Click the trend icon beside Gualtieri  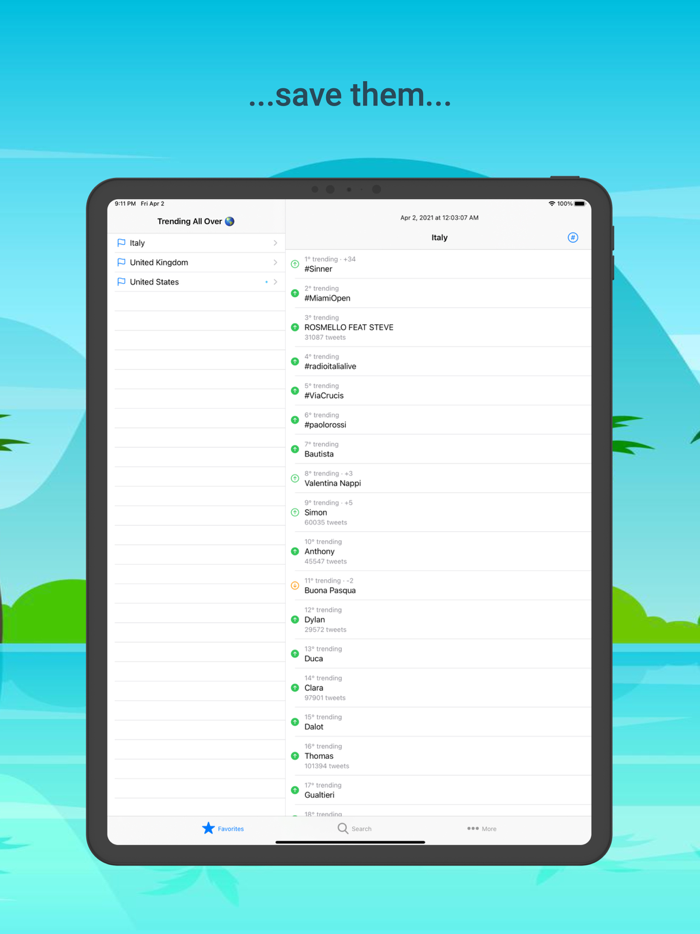point(295,790)
